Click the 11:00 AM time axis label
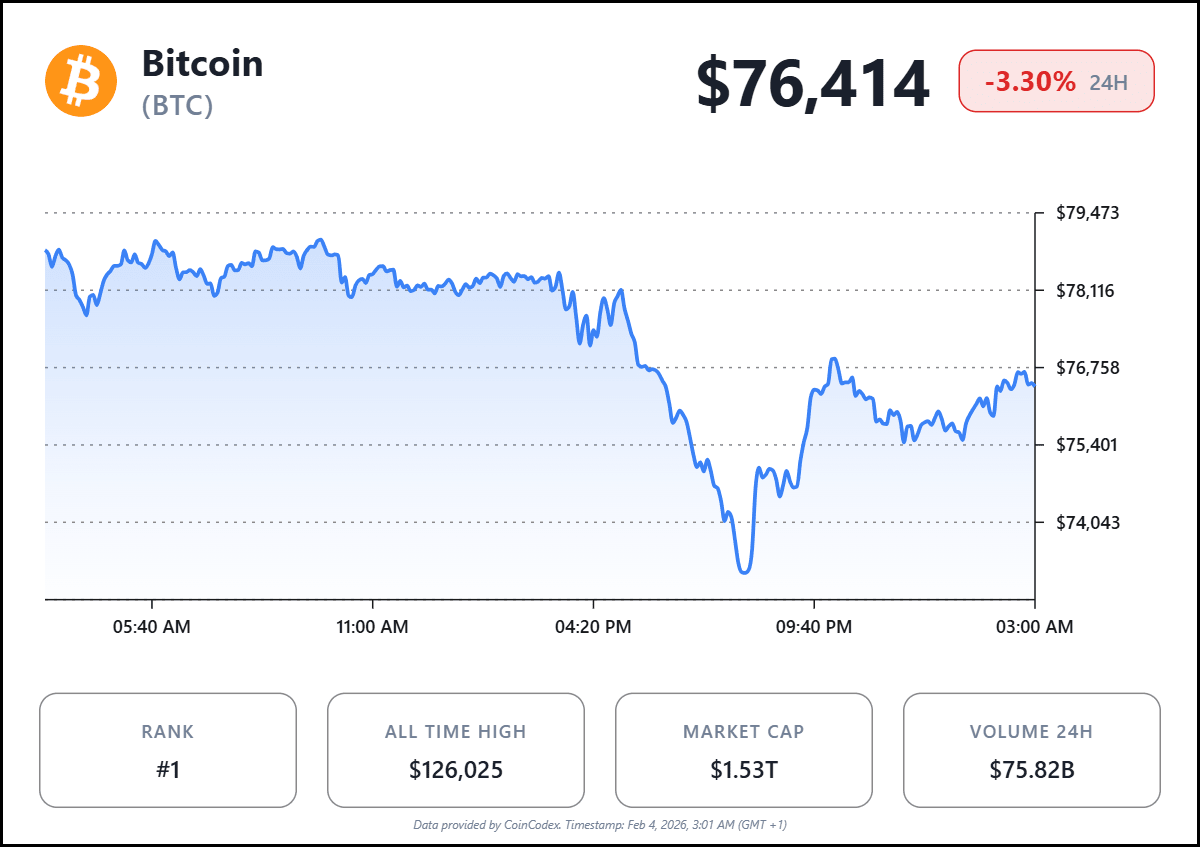The image size is (1200, 847). point(372,627)
